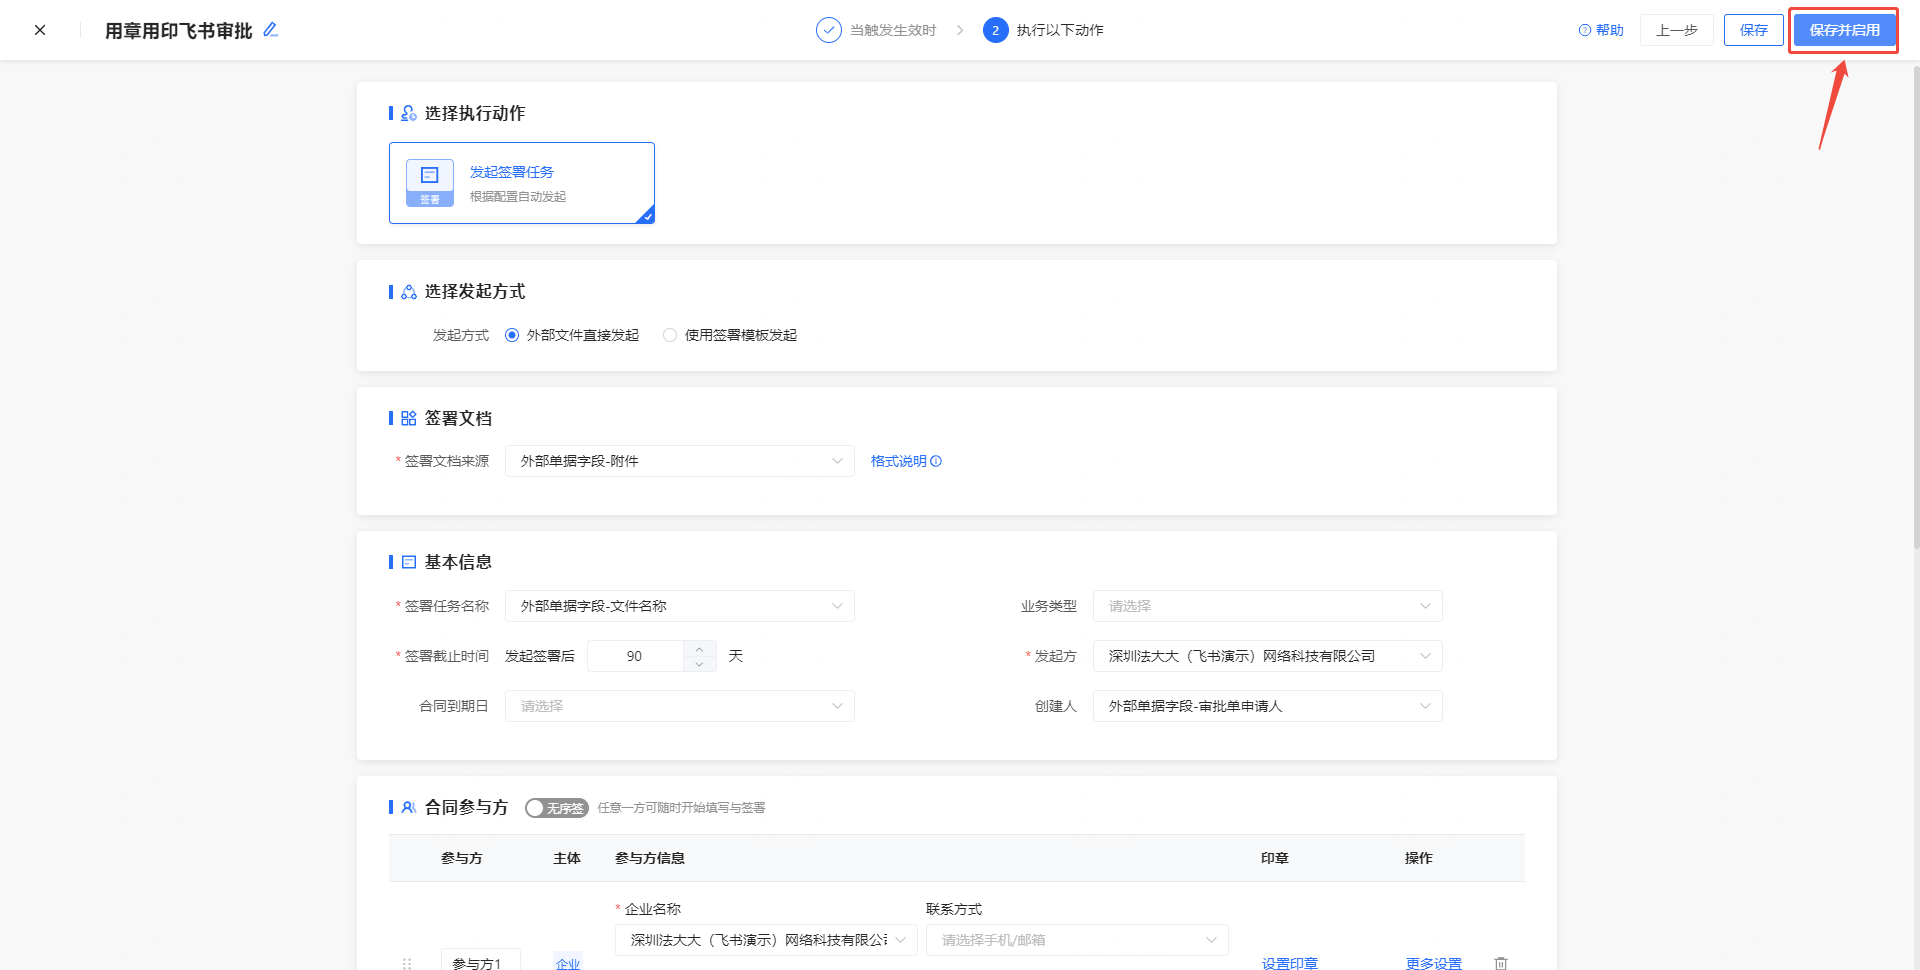Toggle the 无序签 switch
Image resolution: width=1920 pixels, height=970 pixels.
click(x=556, y=808)
